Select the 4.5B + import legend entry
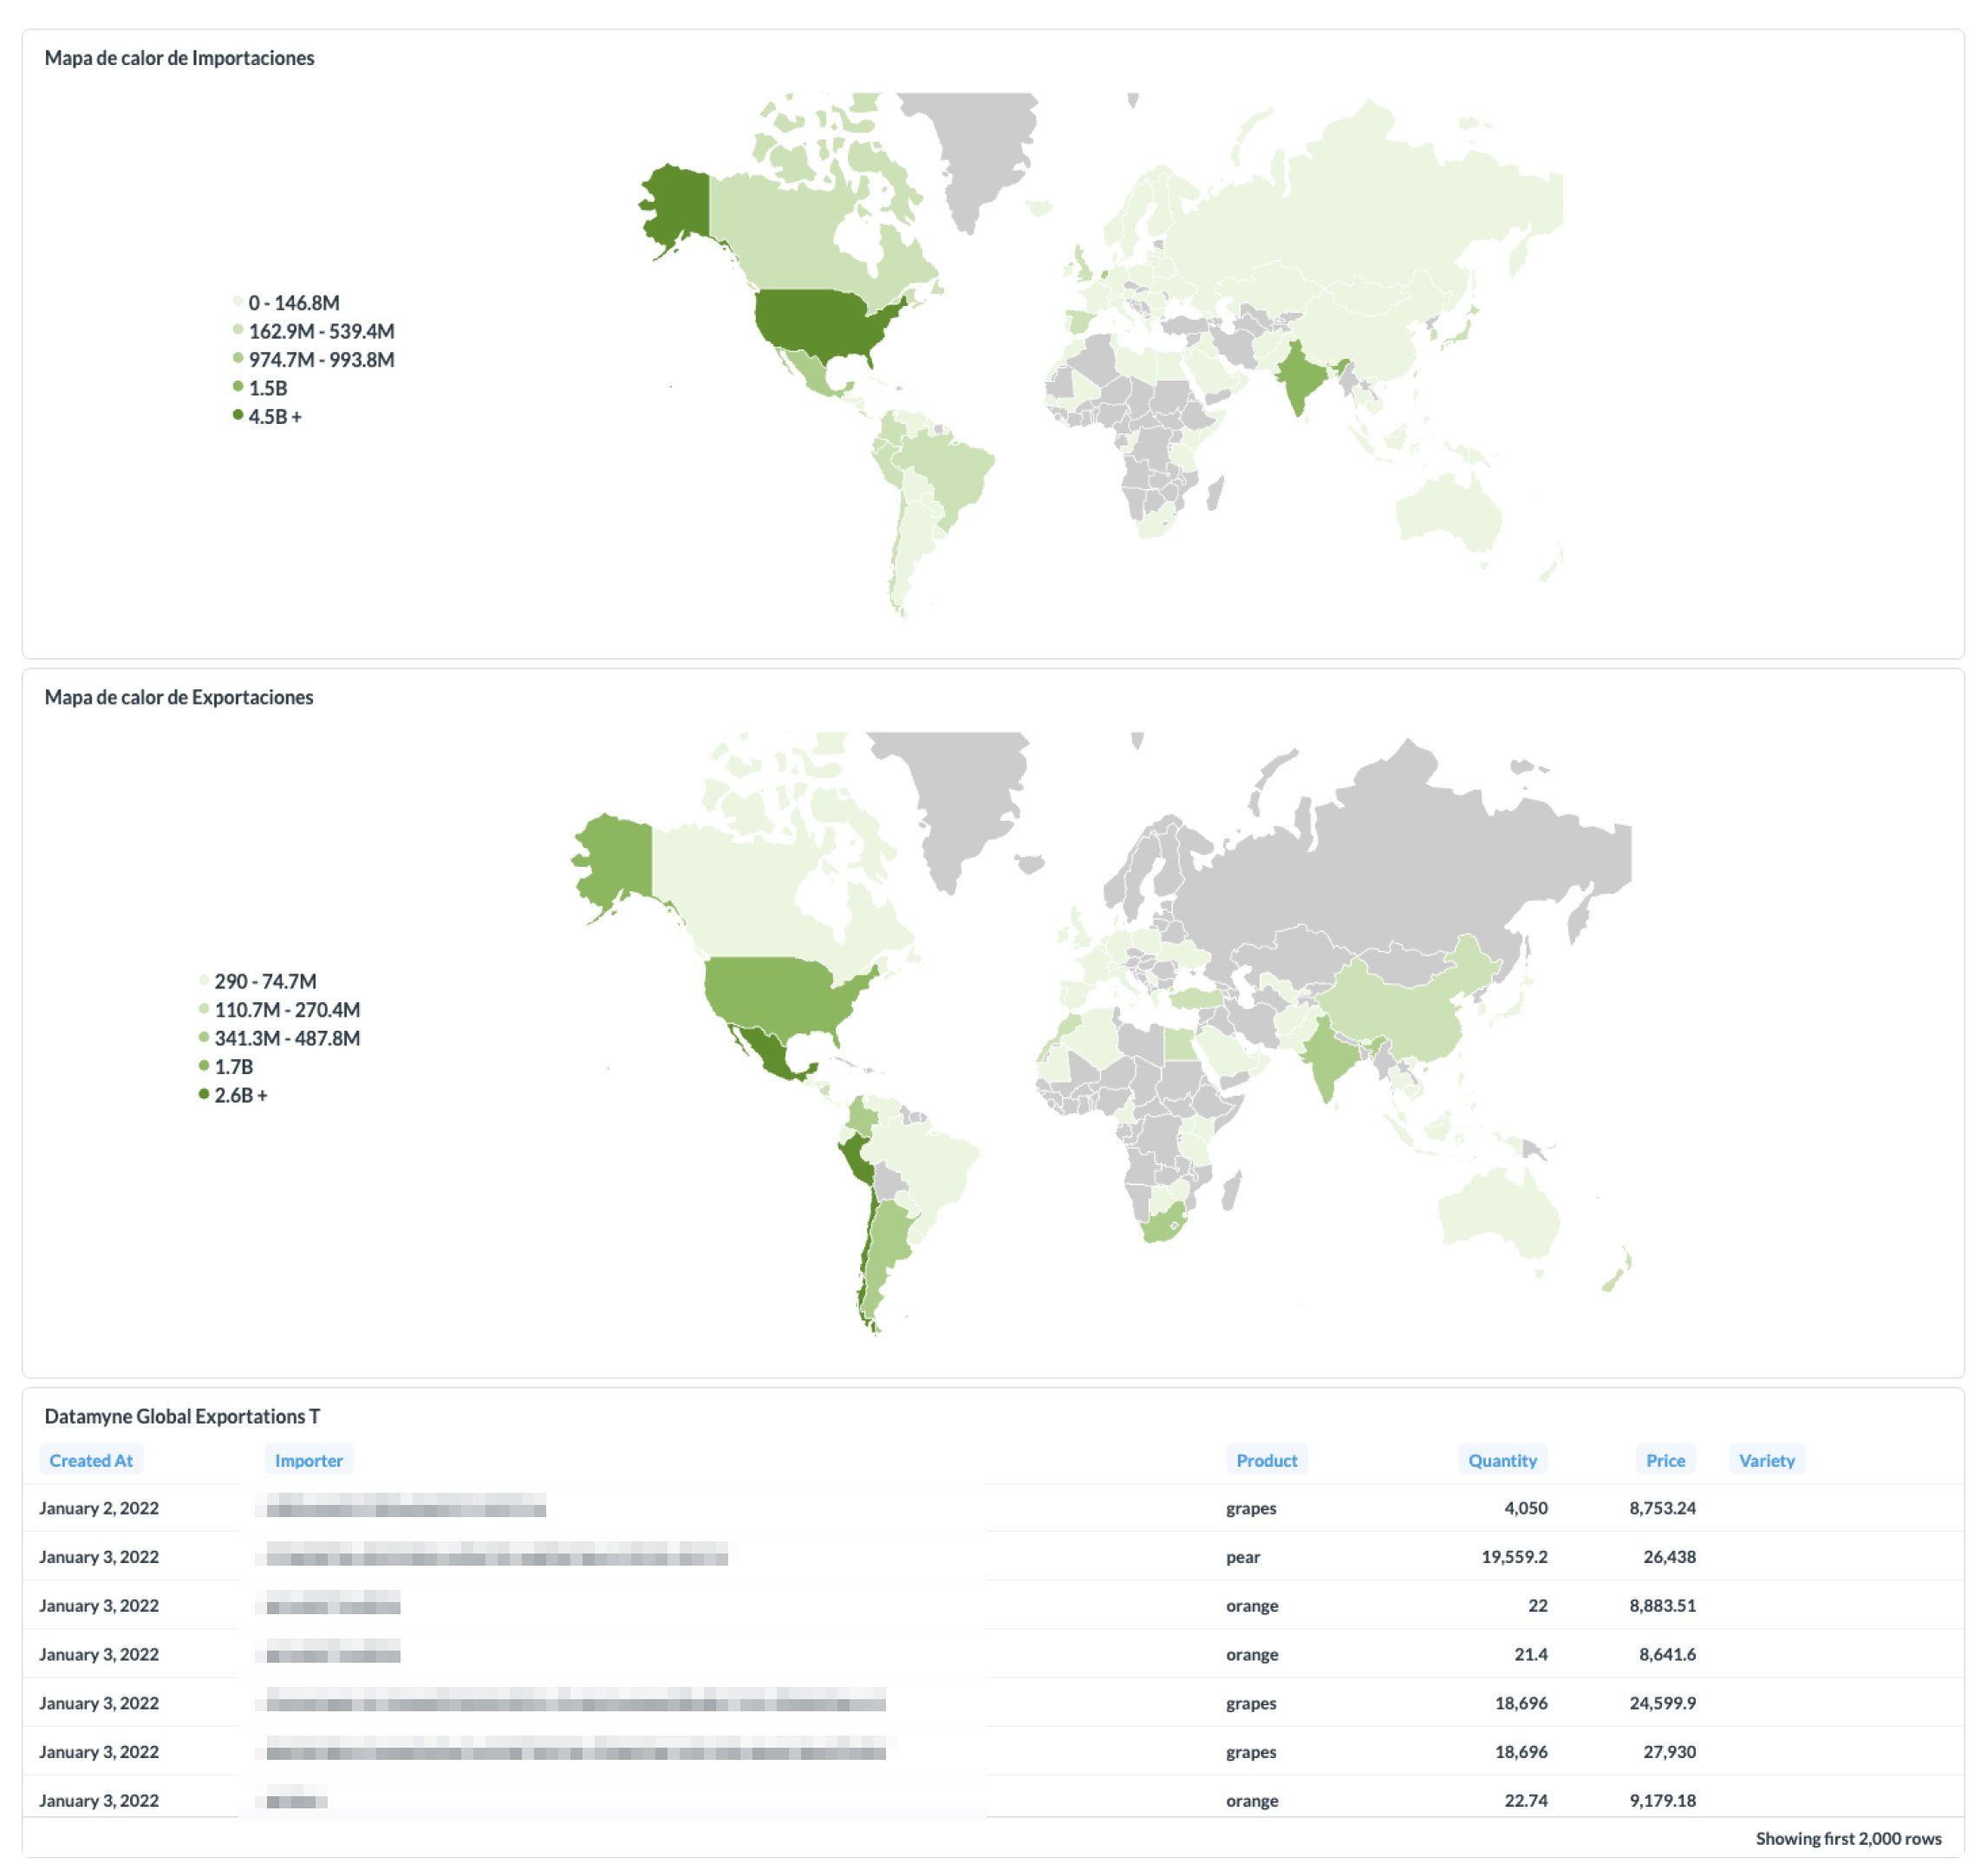Image resolution: width=1987 pixels, height=1876 pixels. (274, 416)
